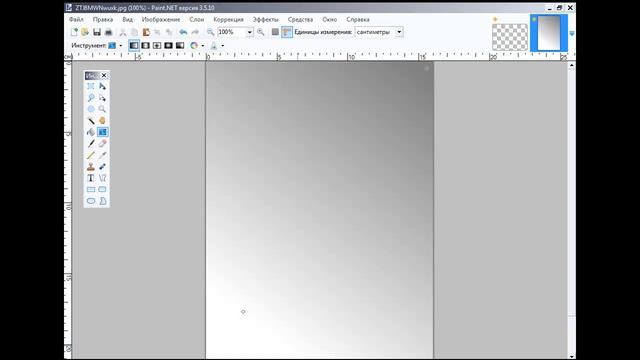Viewport: 640px width, 360px height.
Task: Select the Magic Wand tool
Action: pos(91,120)
